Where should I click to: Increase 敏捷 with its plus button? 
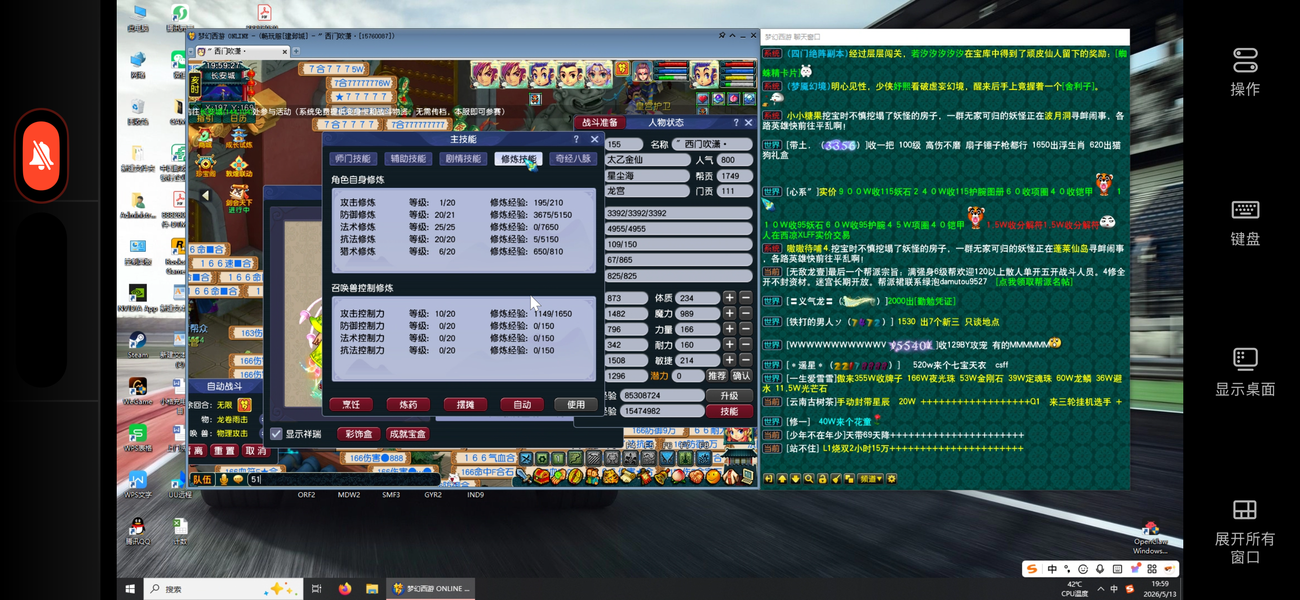point(730,360)
